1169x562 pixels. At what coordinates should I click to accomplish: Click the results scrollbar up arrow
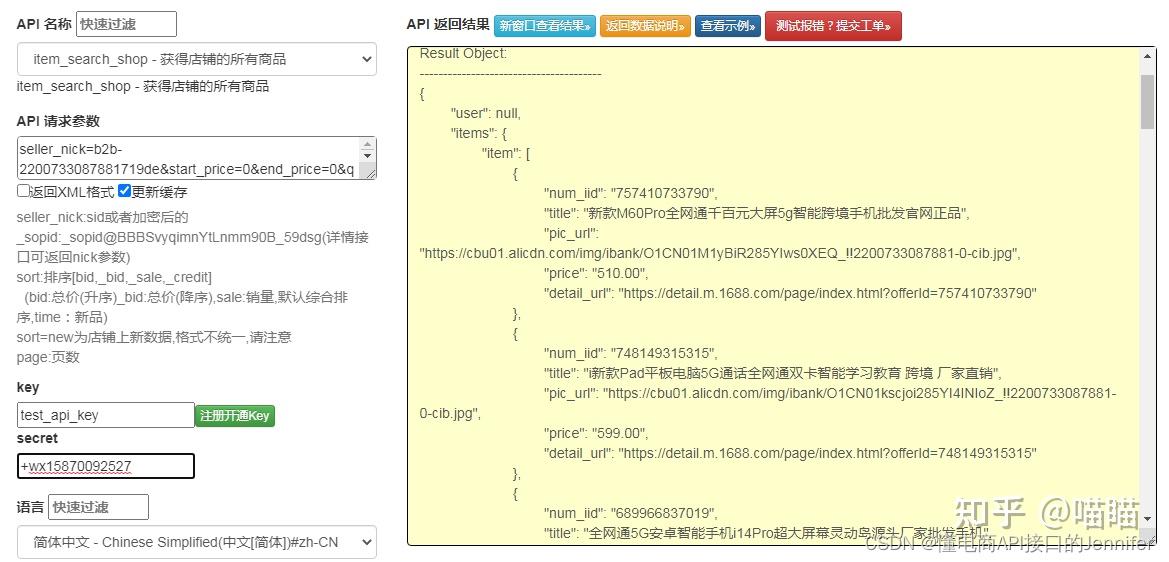(x=1147, y=57)
